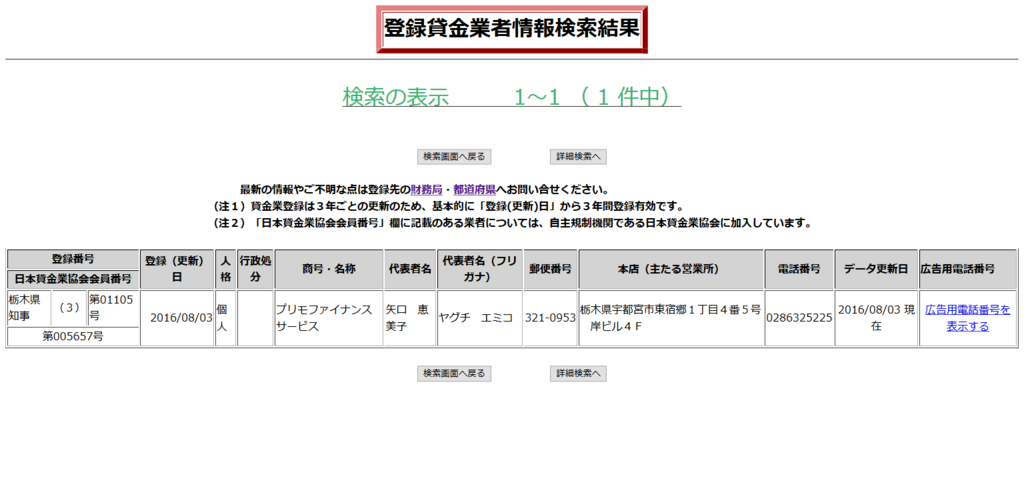The width and height of the screenshot is (1024, 485).
Task: Open the 財務局 link
Action: click(x=426, y=191)
